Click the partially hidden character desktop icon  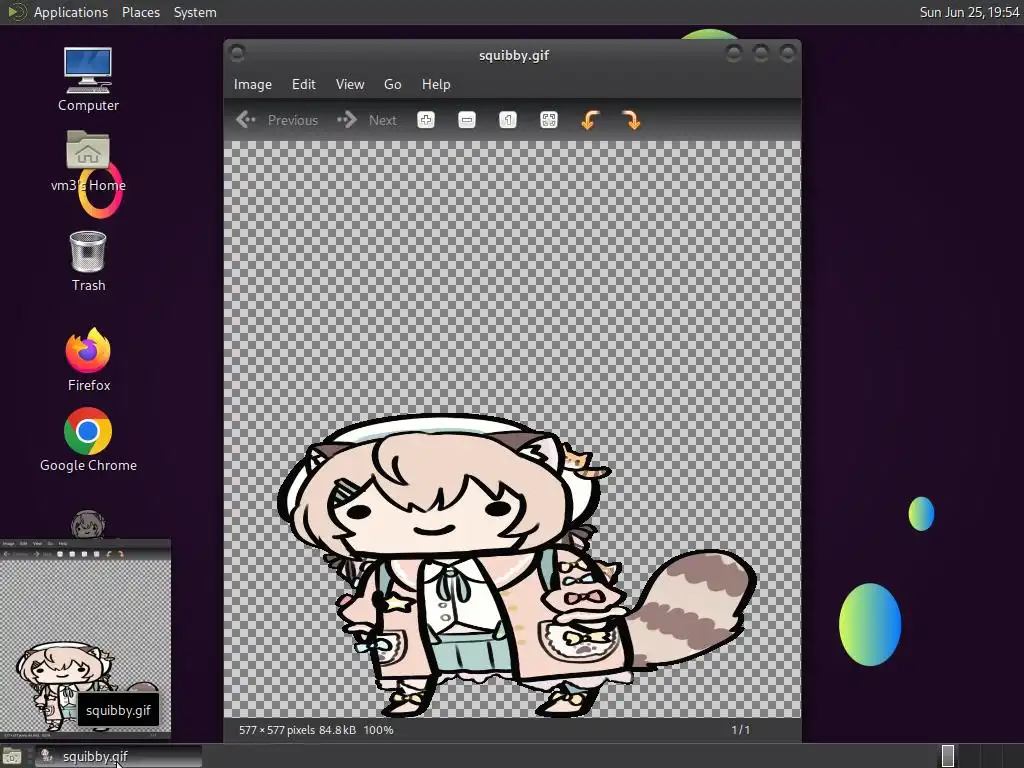[88, 524]
